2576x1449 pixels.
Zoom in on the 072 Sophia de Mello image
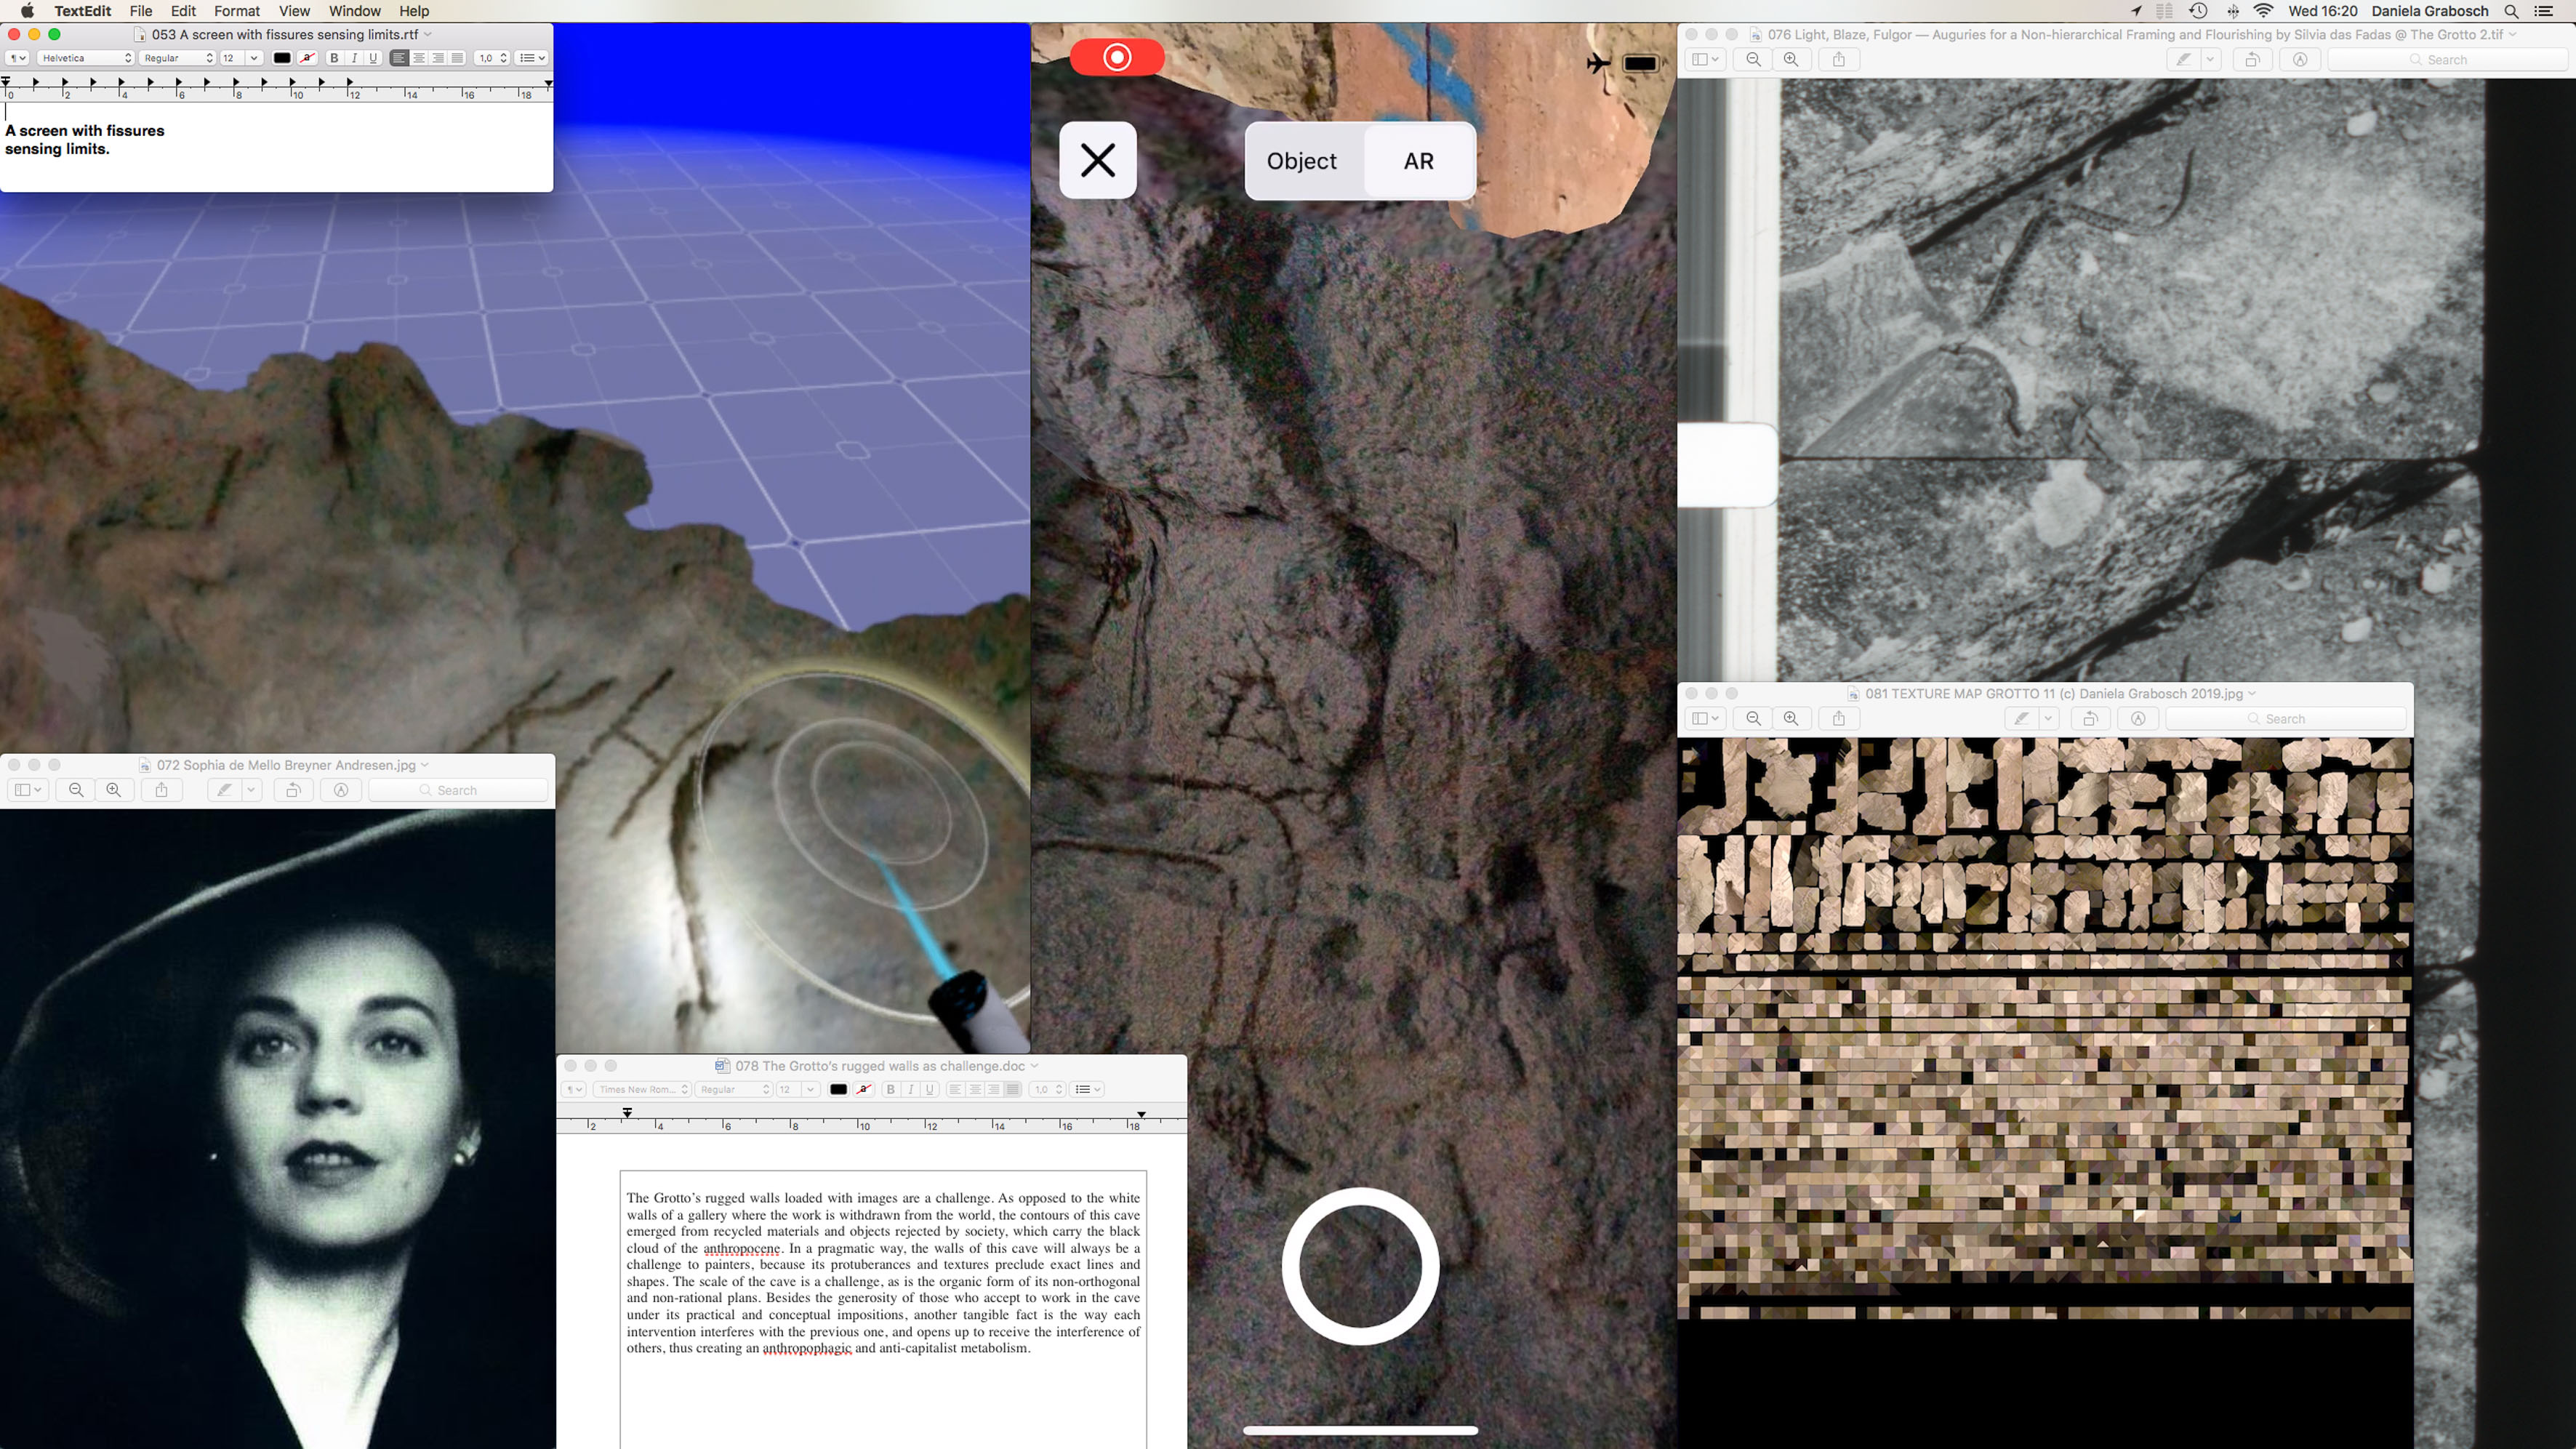click(114, 790)
